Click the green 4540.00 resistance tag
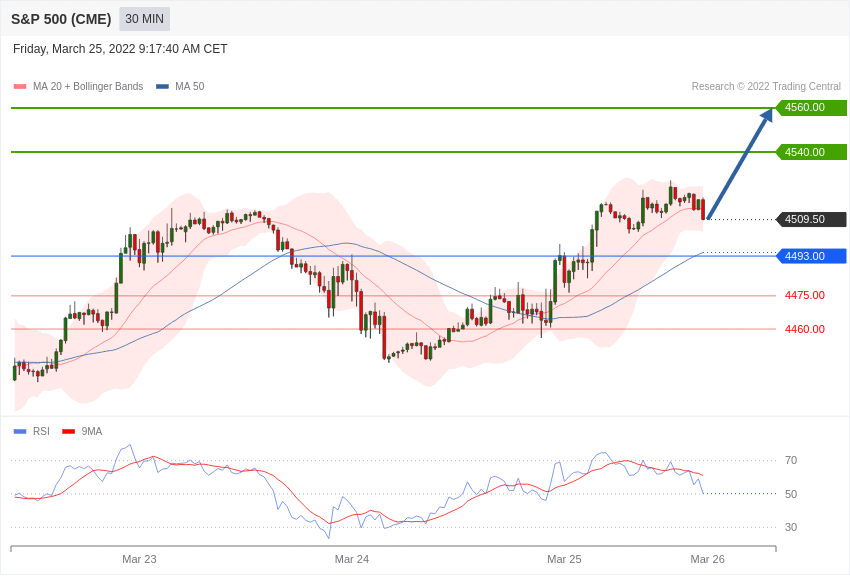Image resolution: width=850 pixels, height=576 pixels. tap(811, 152)
